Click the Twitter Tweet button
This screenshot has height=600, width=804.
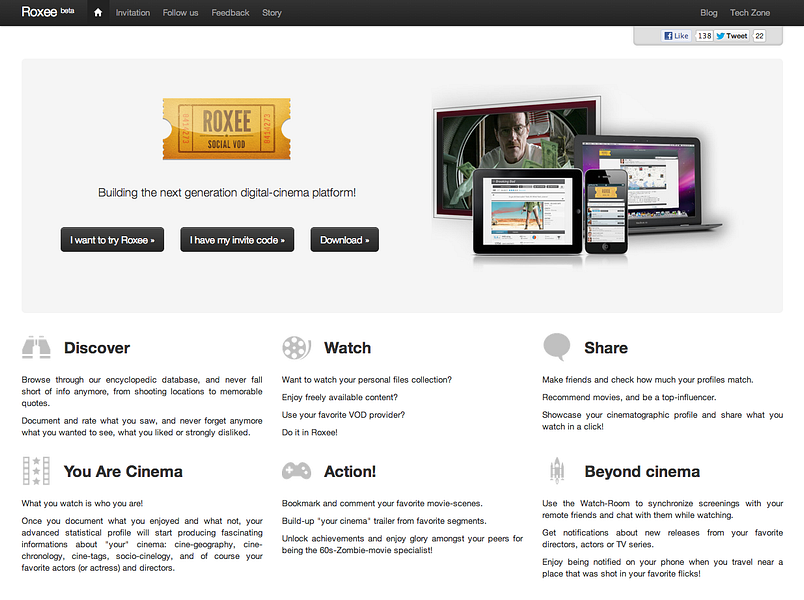732,36
